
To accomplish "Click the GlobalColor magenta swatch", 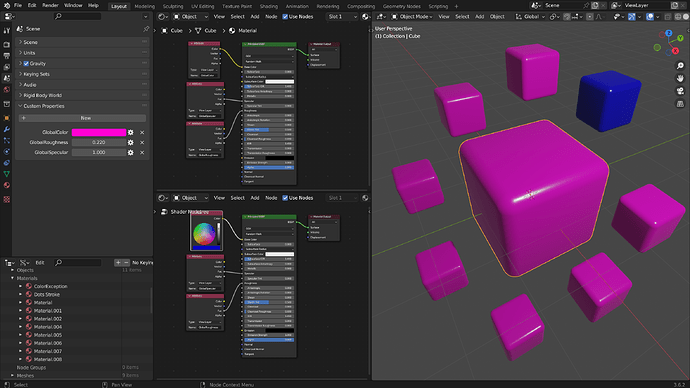I will tap(99, 132).
